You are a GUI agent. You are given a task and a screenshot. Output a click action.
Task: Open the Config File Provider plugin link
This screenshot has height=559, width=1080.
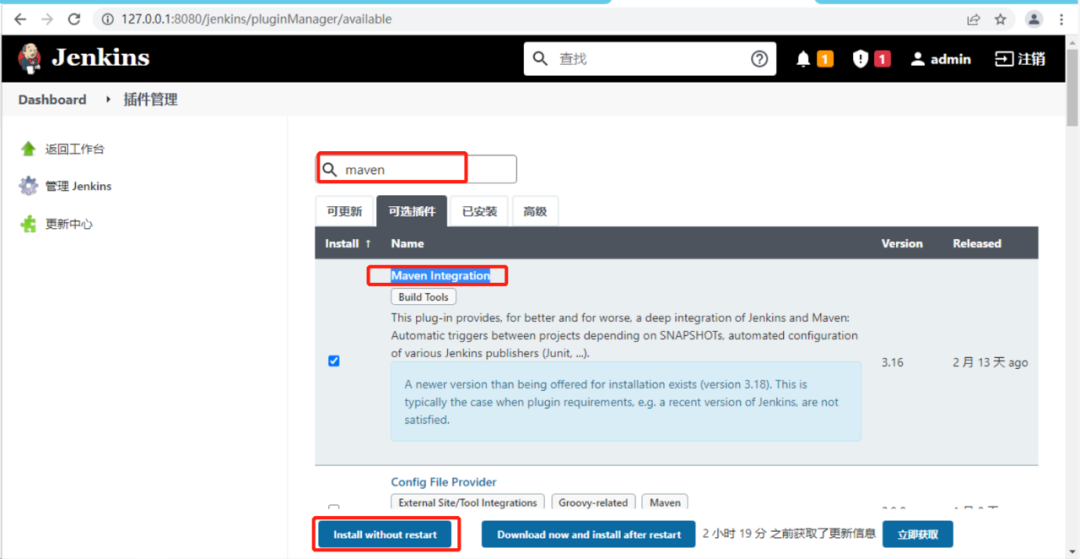(x=444, y=482)
